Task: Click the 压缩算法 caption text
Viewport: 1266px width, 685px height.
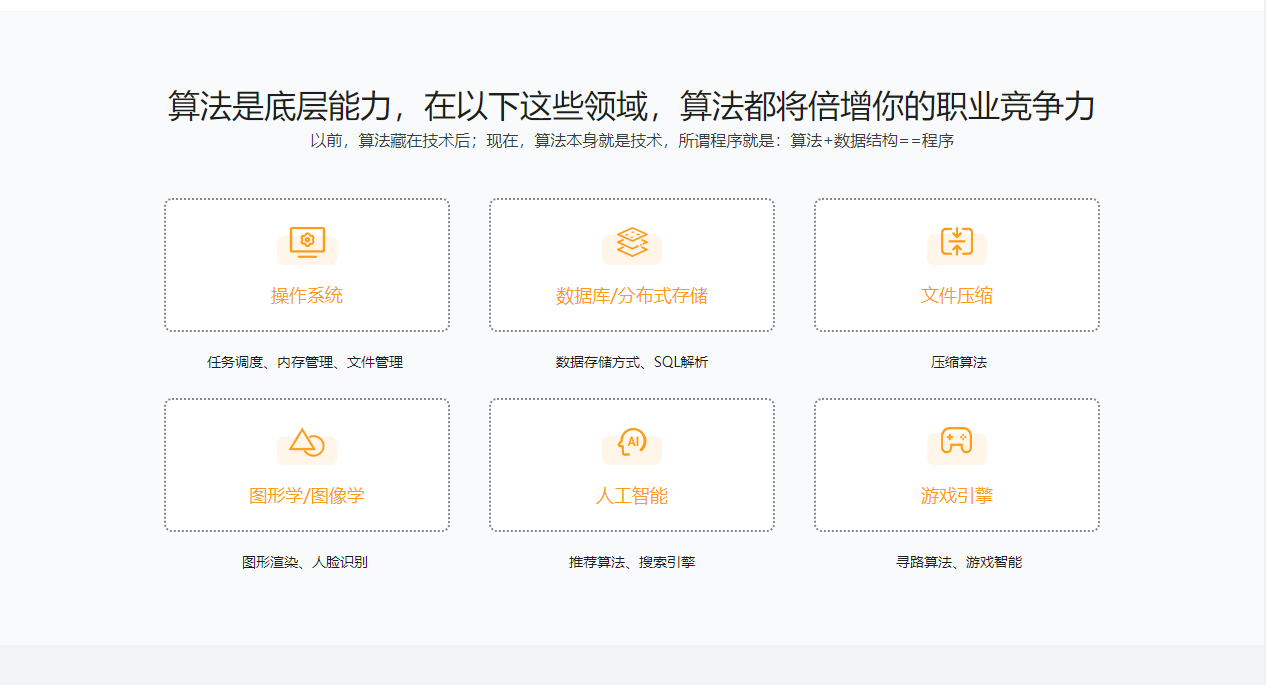Action: pos(958,362)
